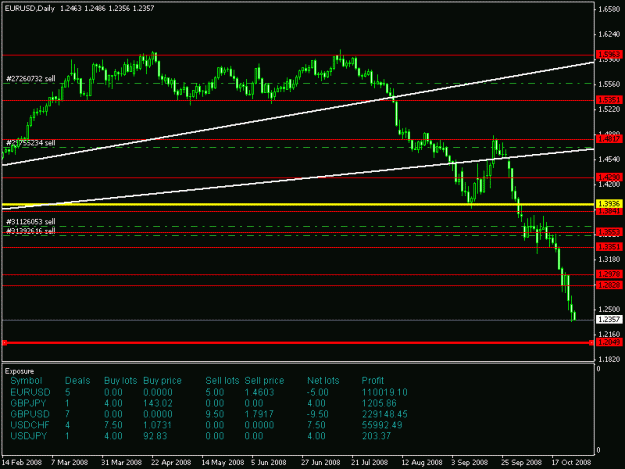The height and width of the screenshot is (469, 625).
Task: Click the 31 Mar 2008 date label
Action: [121, 463]
